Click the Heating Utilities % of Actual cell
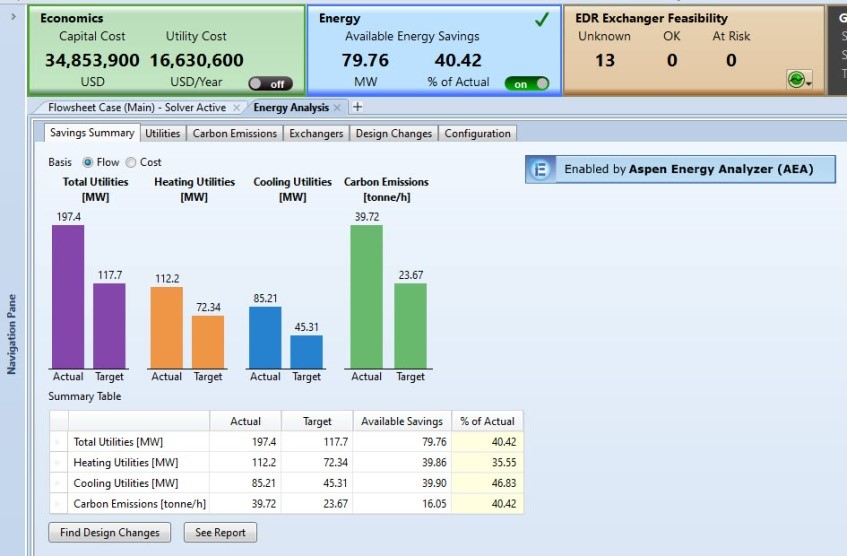 tap(487, 463)
